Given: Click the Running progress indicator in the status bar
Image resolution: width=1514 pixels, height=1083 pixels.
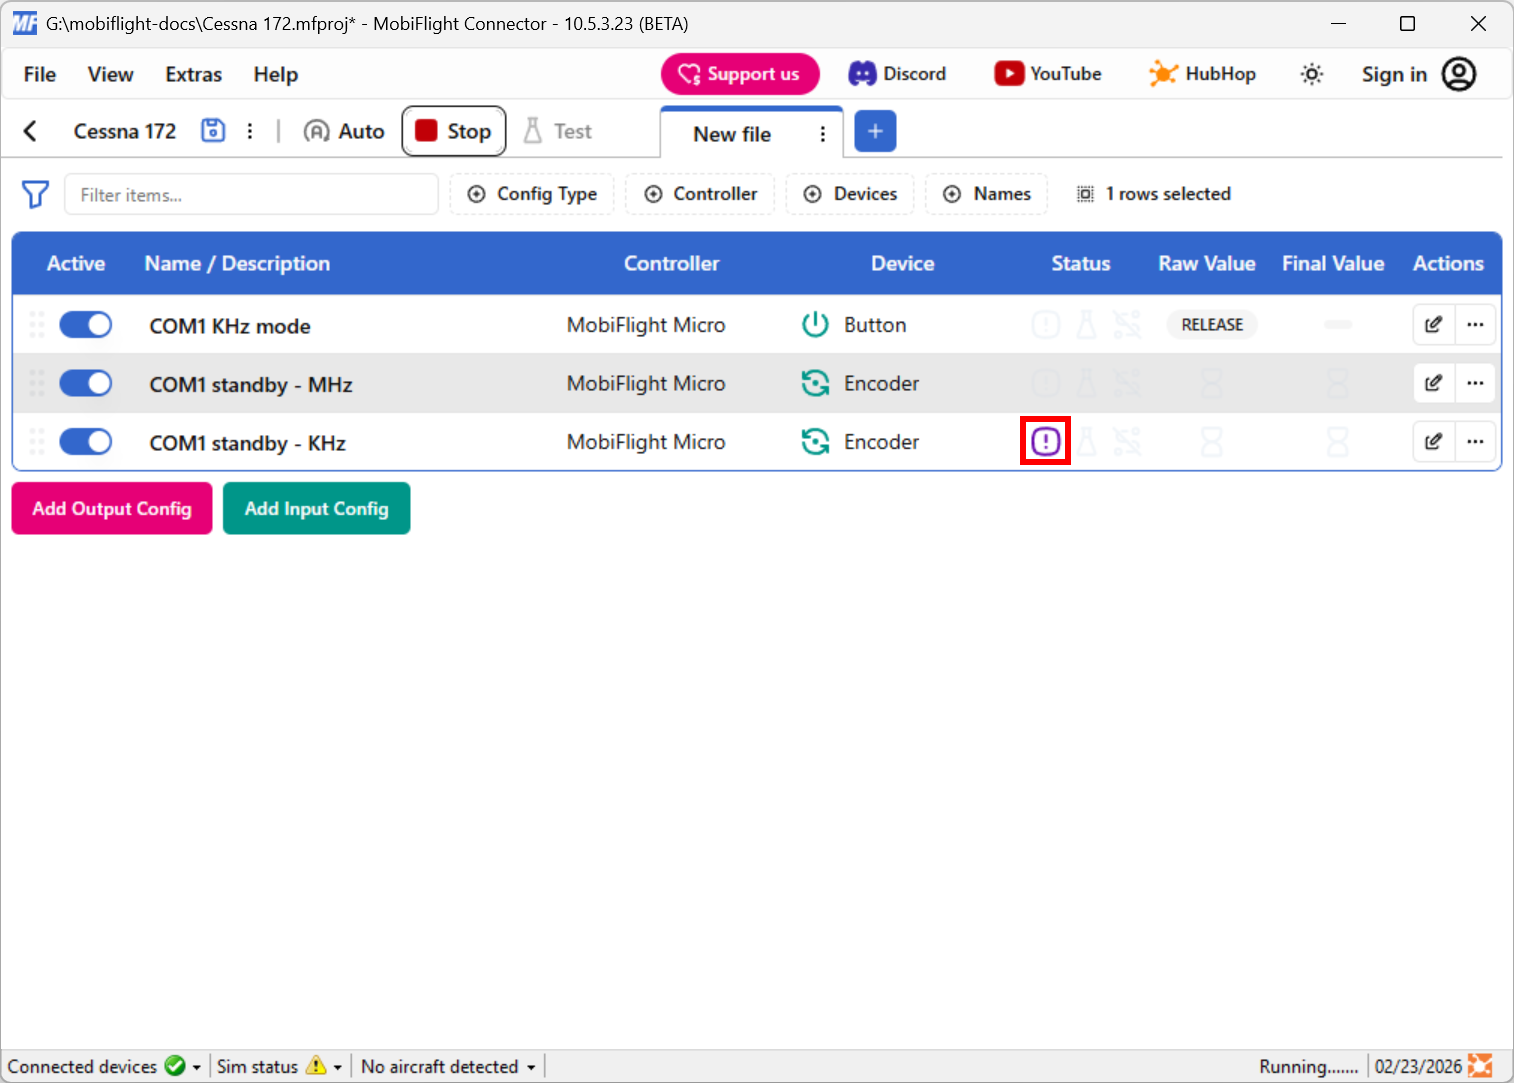Looking at the screenshot, I should tap(1308, 1066).
